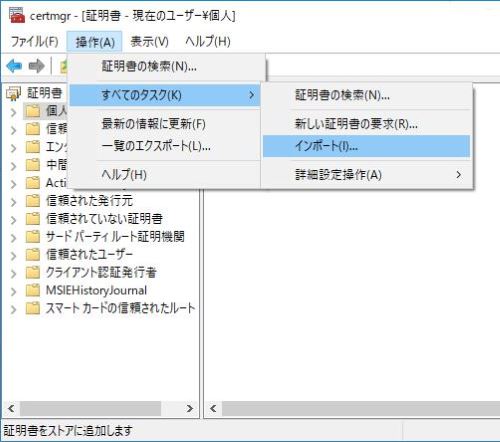Viewport: 500px width, 442px height.
Task: Open 詳細設定操作(A) submenu arrow
Action: click(459, 175)
